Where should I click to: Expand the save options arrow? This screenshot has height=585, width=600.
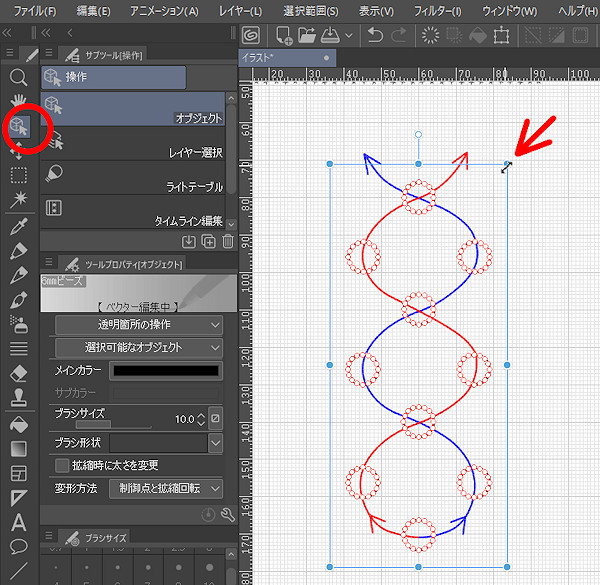click(x=349, y=36)
